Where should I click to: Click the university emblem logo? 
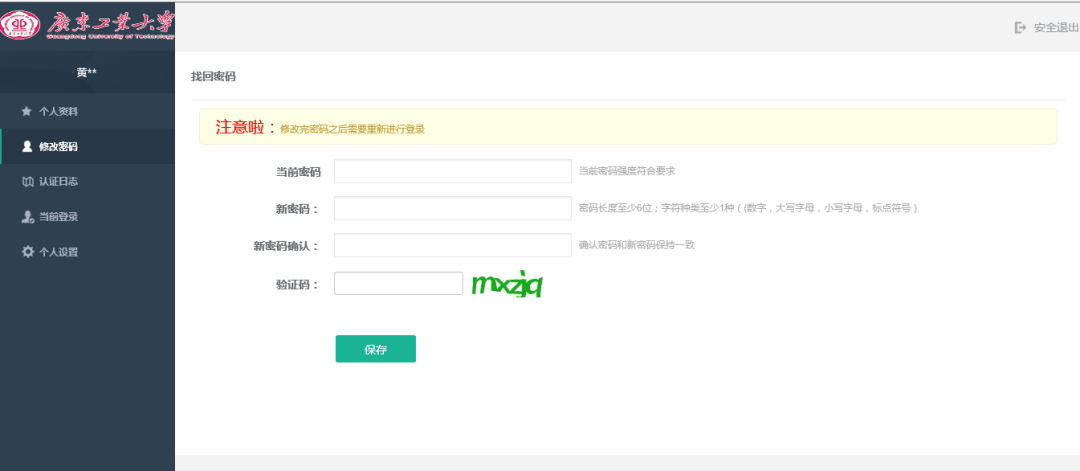pyautogui.click(x=20, y=25)
